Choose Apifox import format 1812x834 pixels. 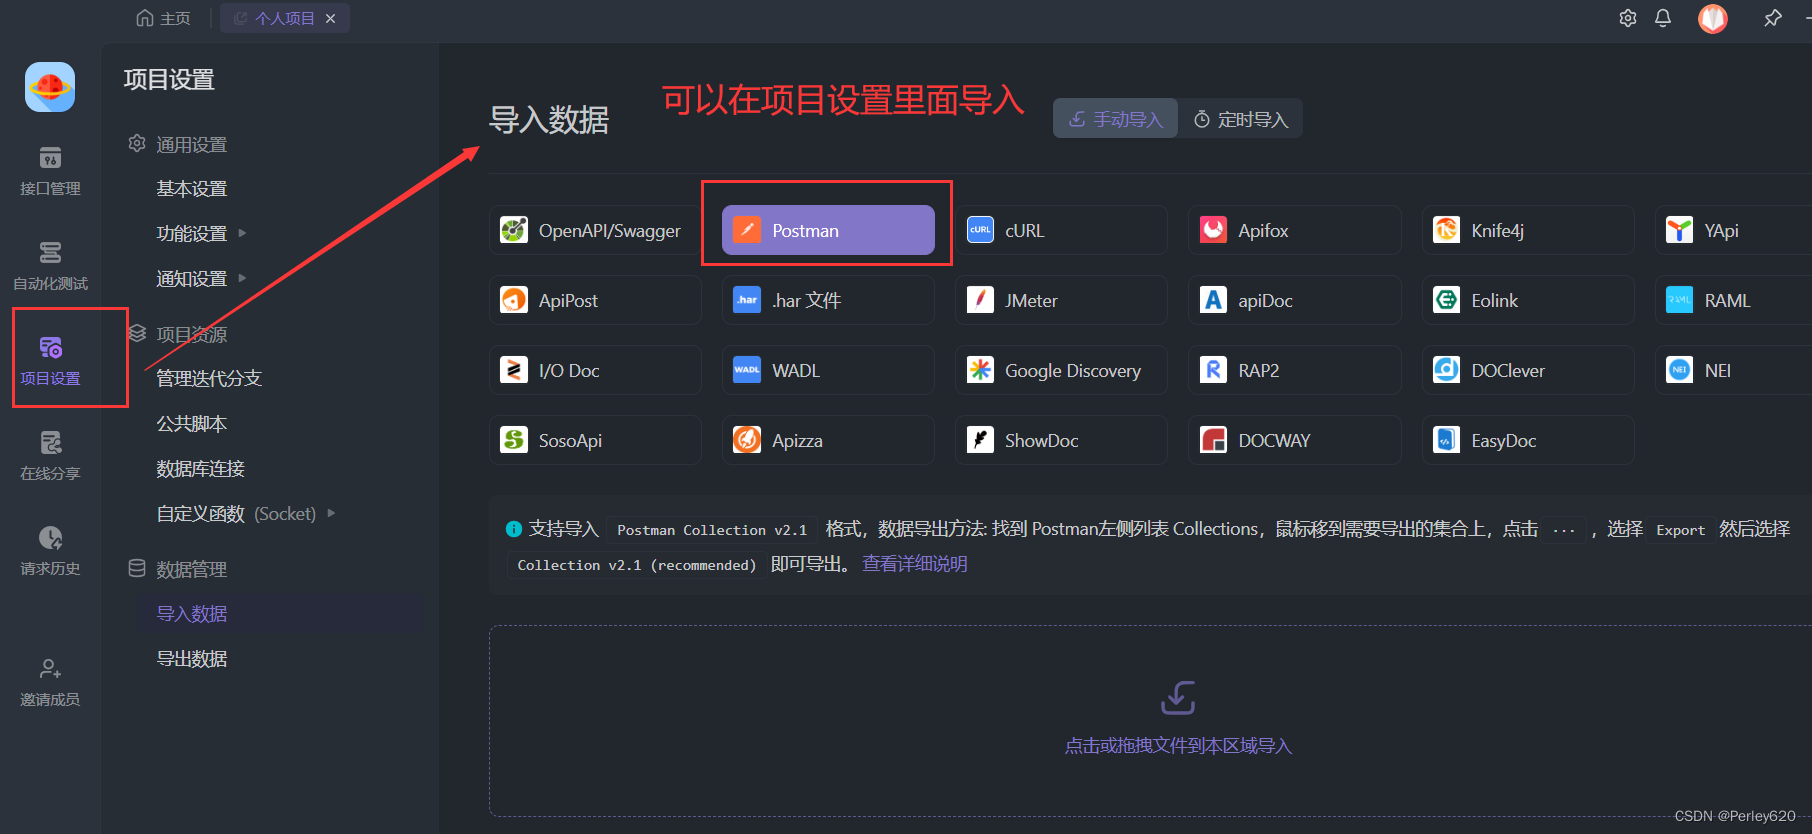point(1294,230)
